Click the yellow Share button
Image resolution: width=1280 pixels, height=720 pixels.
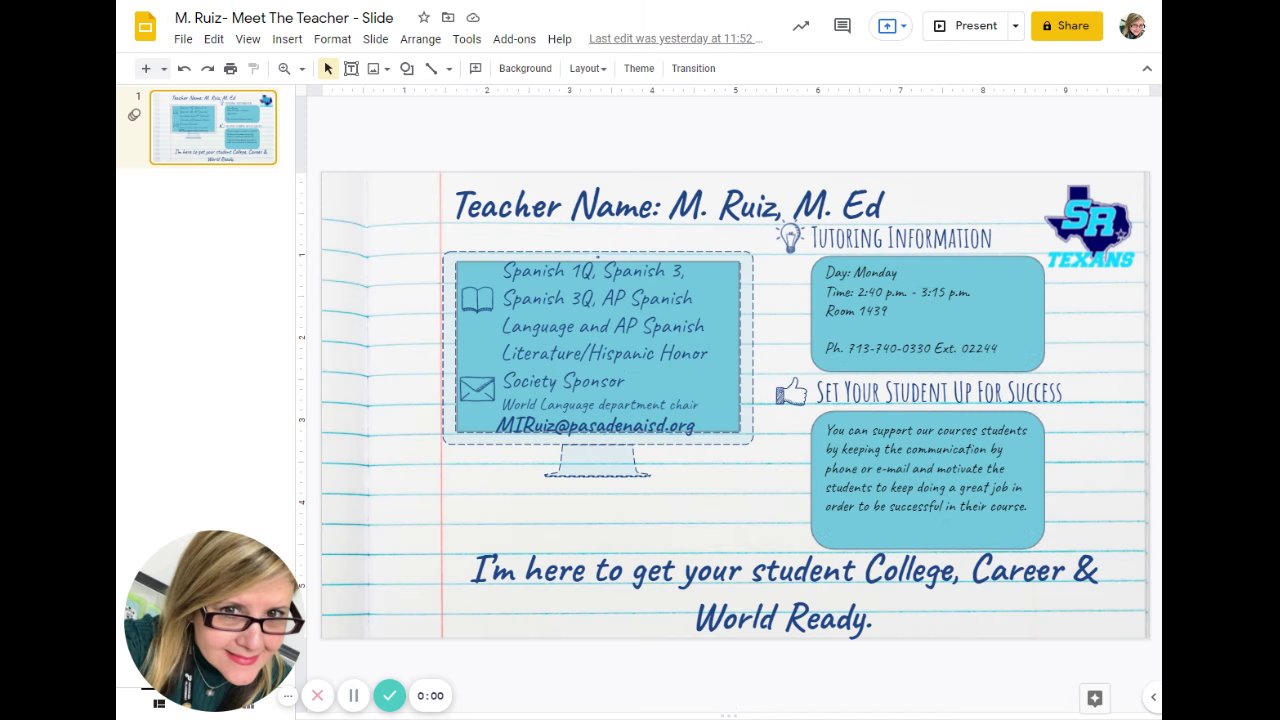click(1067, 26)
